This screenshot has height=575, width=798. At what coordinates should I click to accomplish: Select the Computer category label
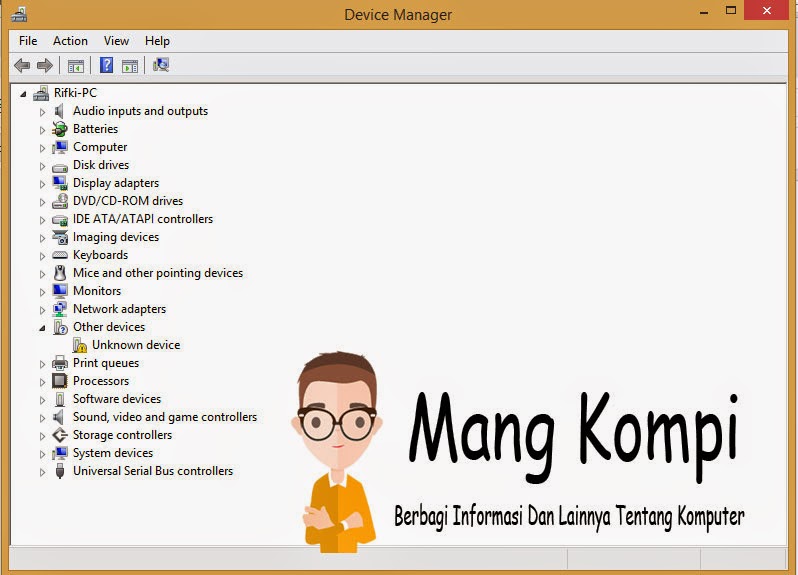100,147
